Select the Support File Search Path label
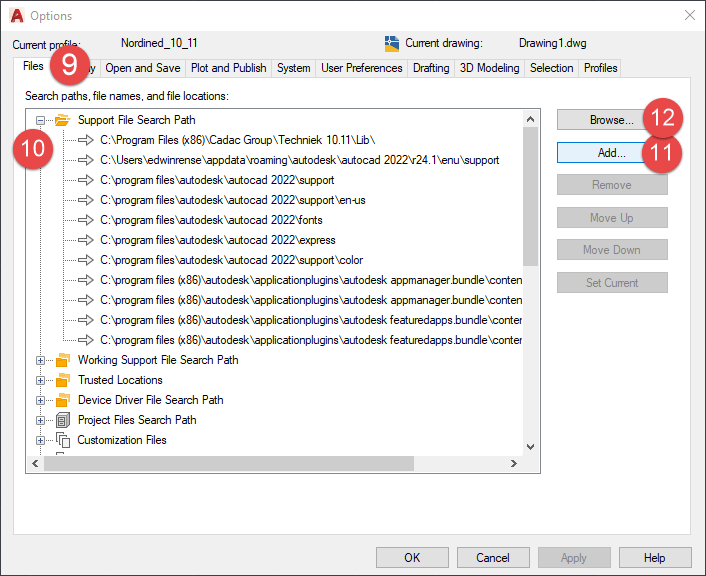 136,120
